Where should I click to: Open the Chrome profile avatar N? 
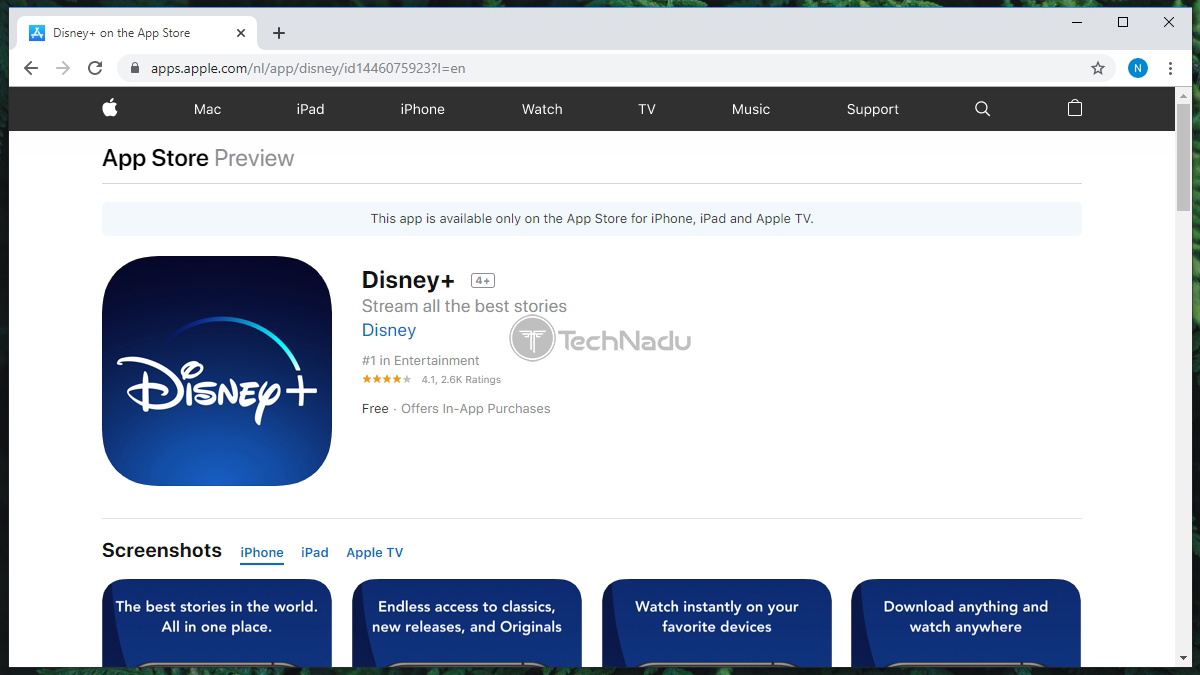(x=1138, y=68)
